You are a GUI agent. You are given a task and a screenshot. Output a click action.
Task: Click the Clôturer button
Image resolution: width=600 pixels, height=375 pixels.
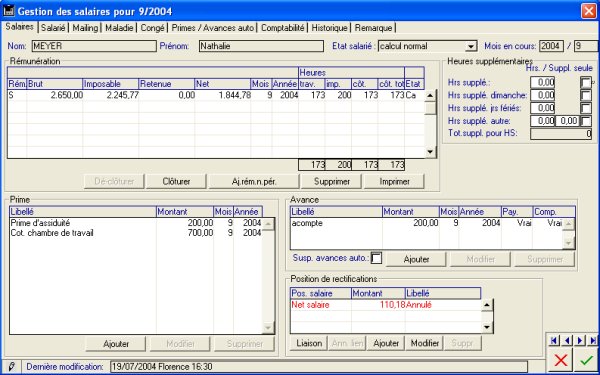coord(176,181)
